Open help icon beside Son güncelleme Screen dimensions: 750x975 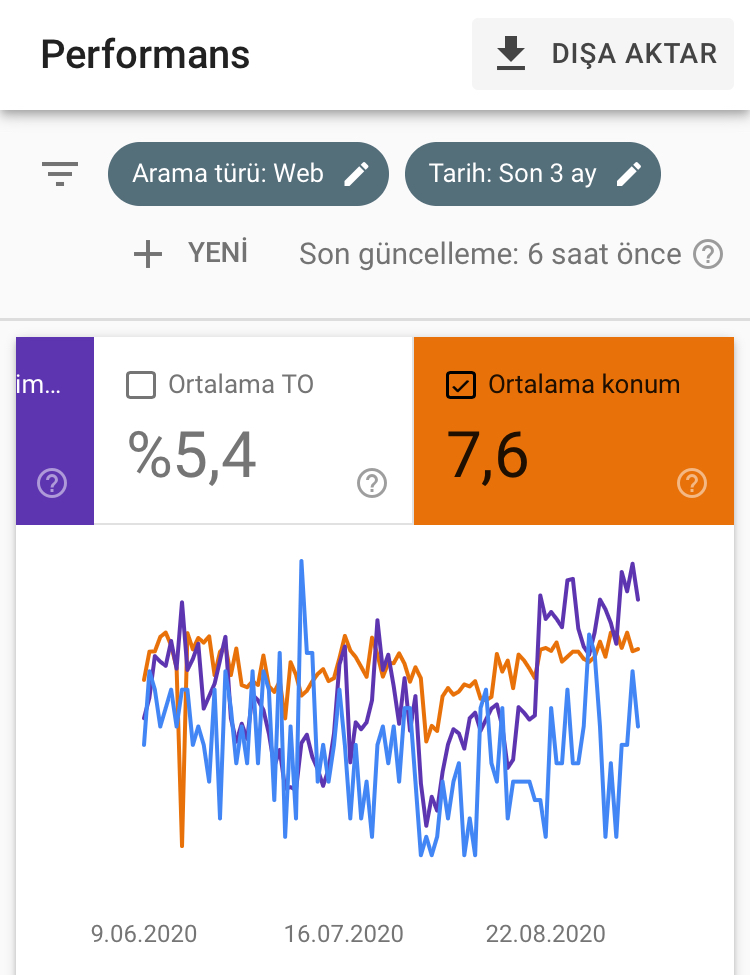click(x=708, y=254)
